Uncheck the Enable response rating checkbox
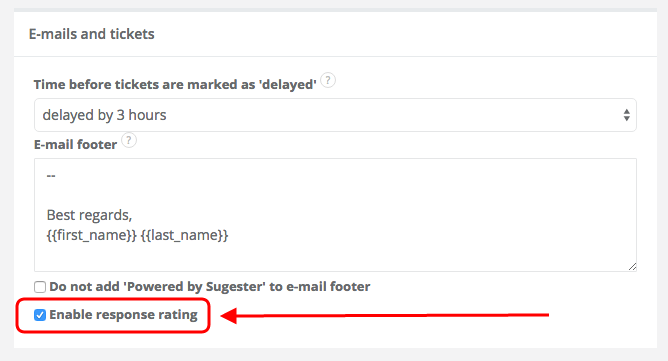This screenshot has height=361, width=668. tap(40, 315)
